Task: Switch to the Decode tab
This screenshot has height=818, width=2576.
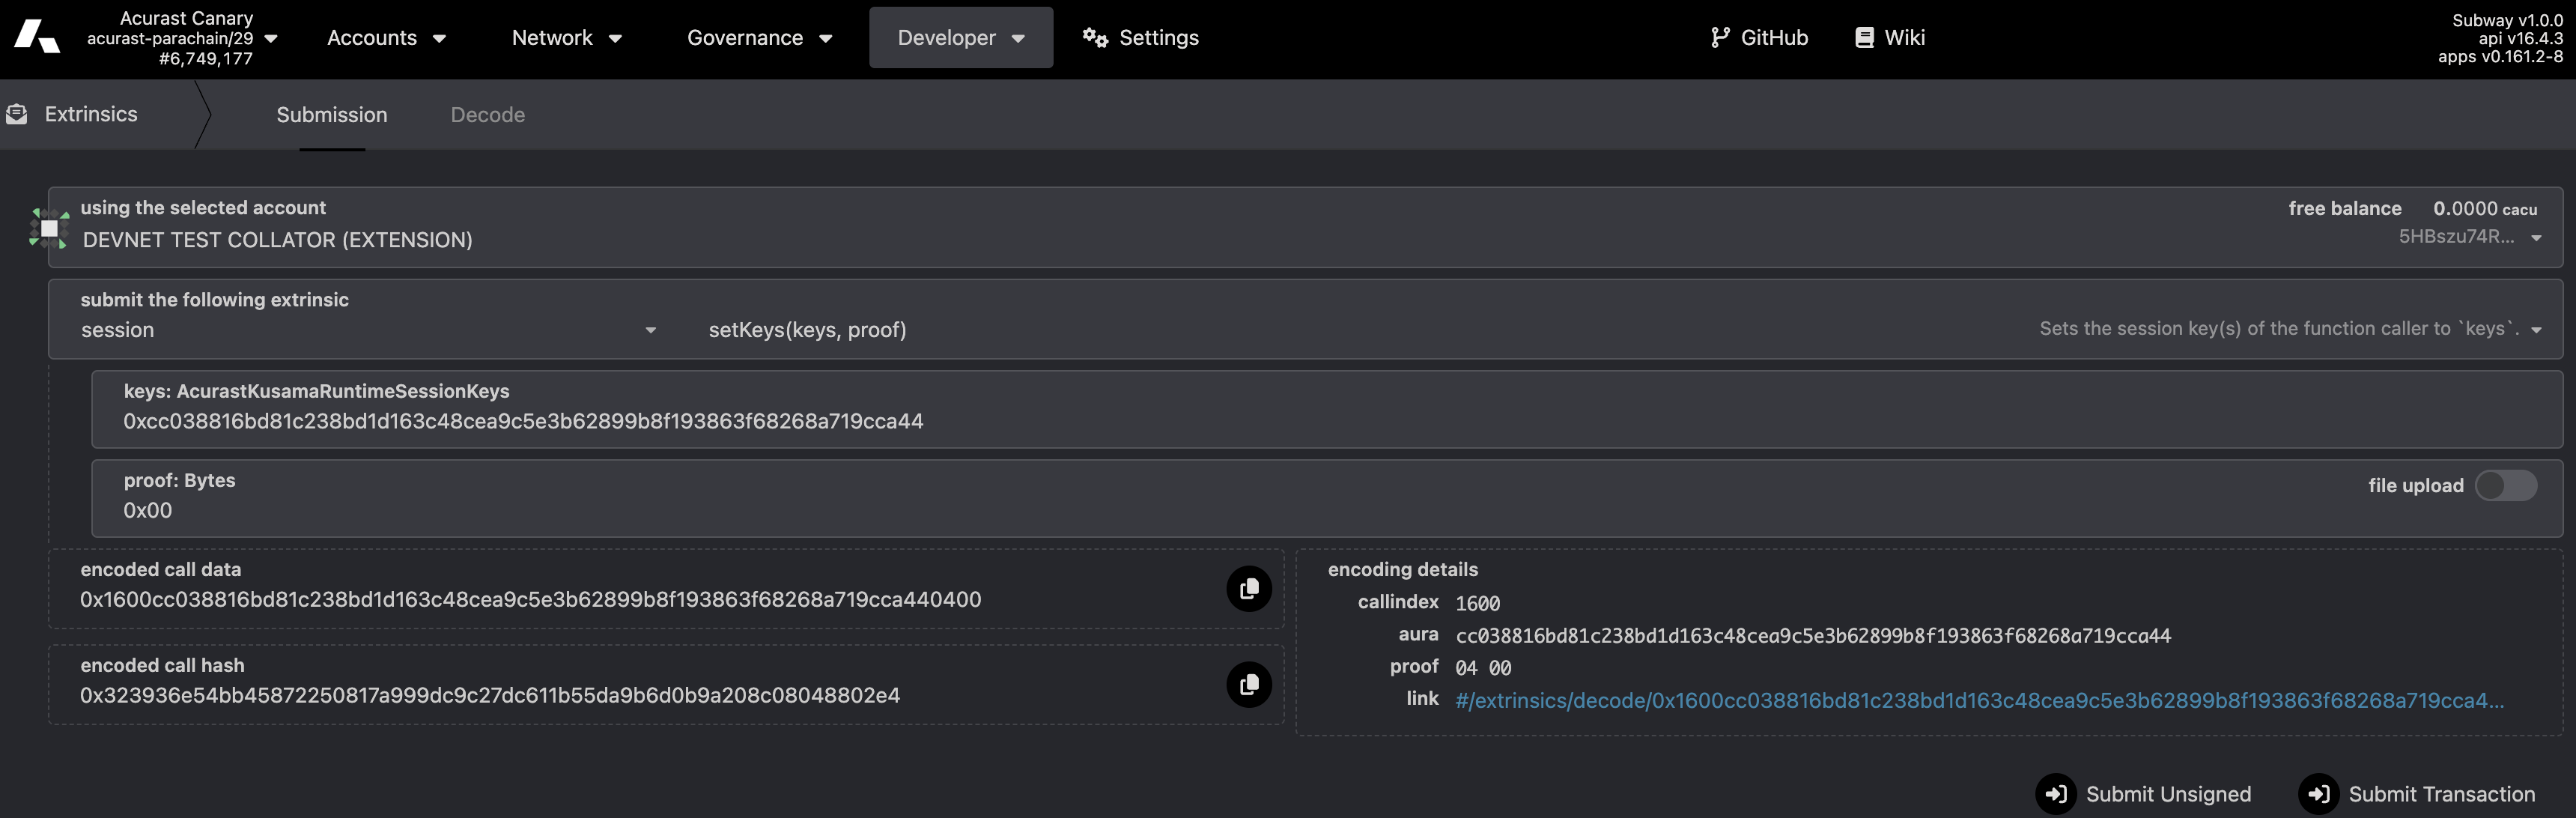Action: coord(488,115)
